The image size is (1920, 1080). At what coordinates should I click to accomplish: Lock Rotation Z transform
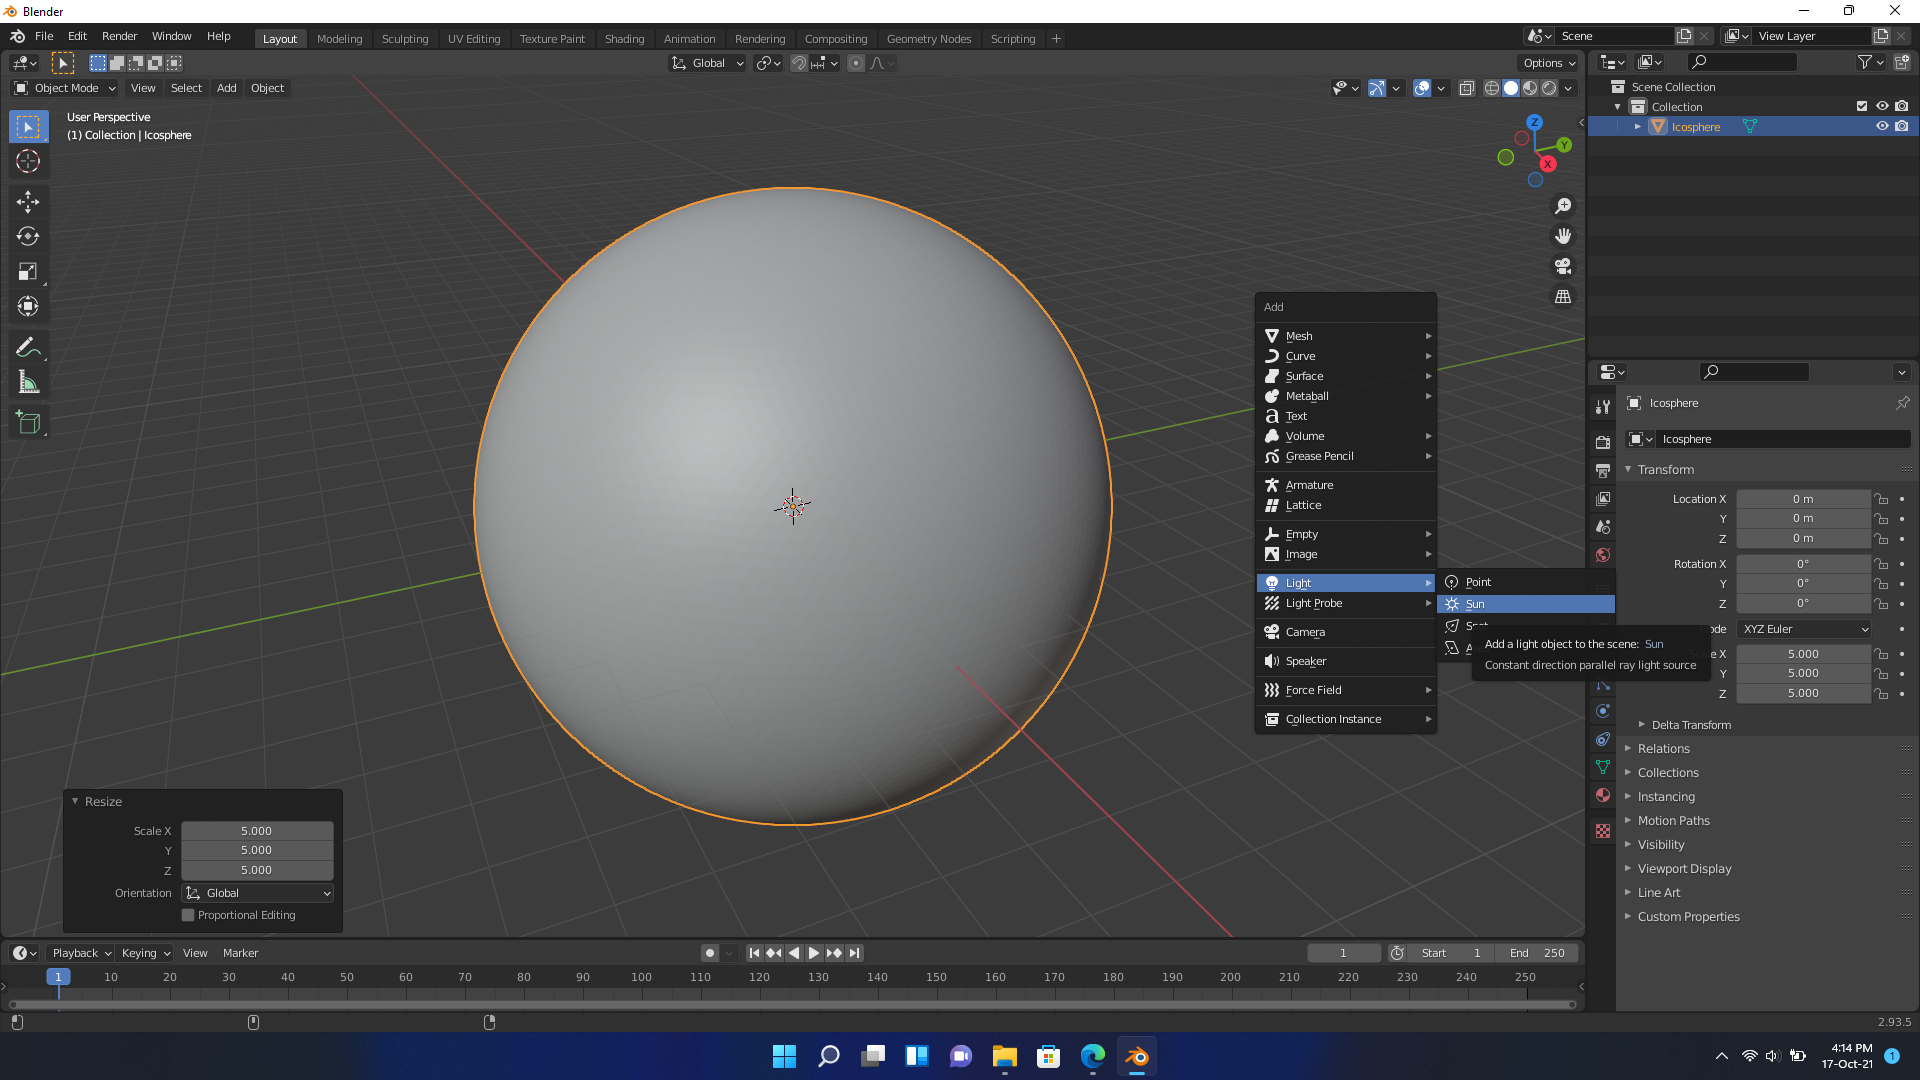(1881, 604)
